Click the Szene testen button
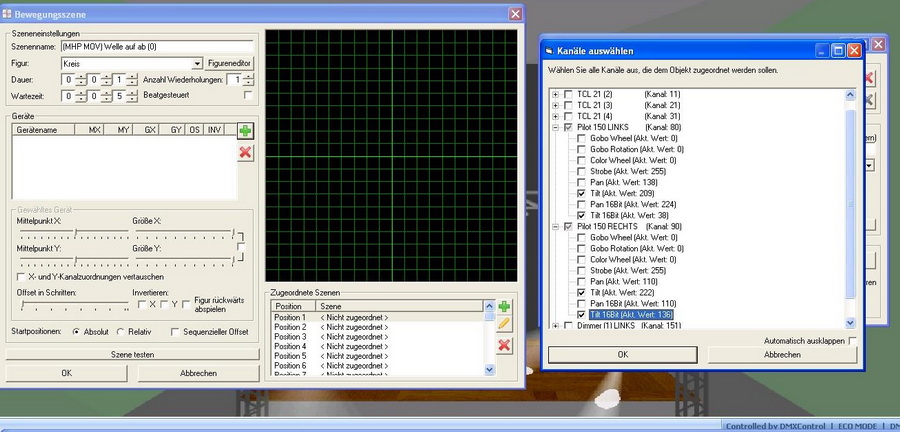 point(130,356)
